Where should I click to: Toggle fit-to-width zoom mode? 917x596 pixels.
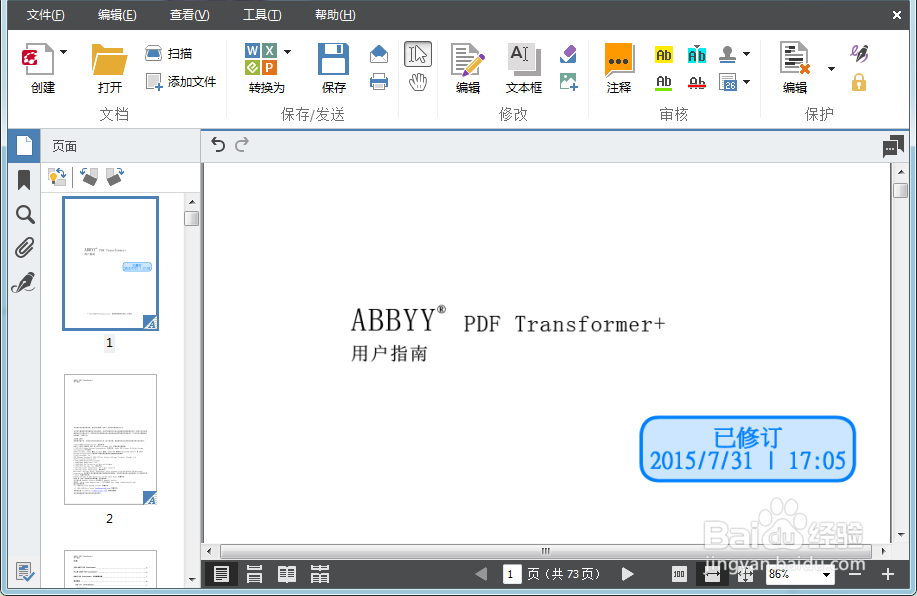tap(712, 574)
